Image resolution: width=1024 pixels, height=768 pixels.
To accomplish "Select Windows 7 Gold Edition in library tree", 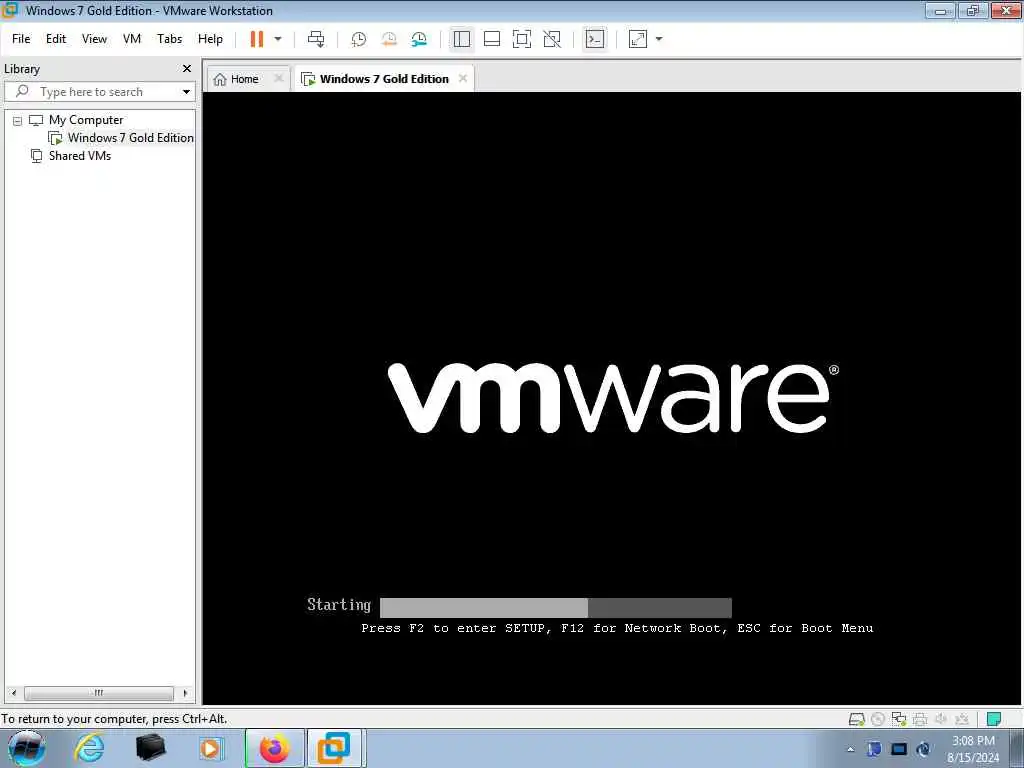I will (x=130, y=138).
